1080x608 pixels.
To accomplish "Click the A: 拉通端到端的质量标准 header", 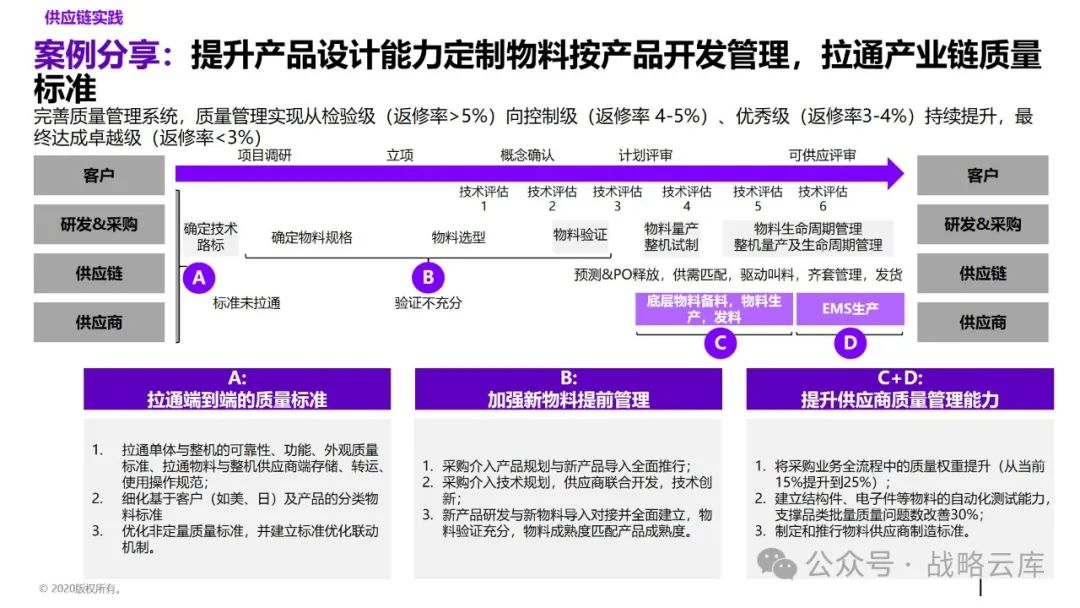I will tap(237, 389).
